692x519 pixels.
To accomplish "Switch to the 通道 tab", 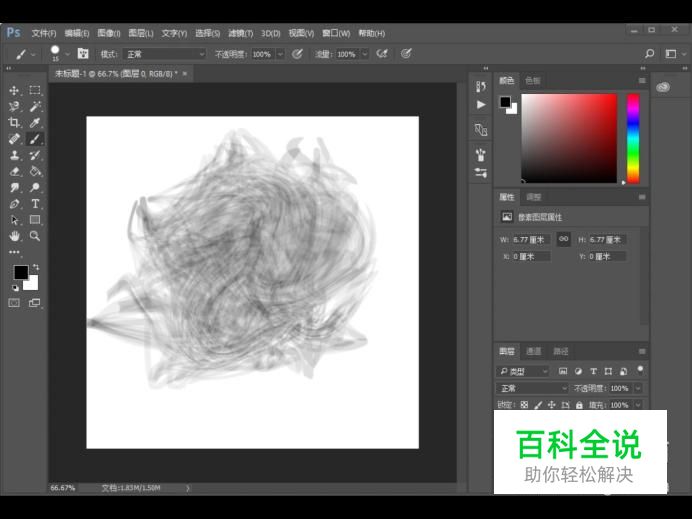I will (x=534, y=351).
